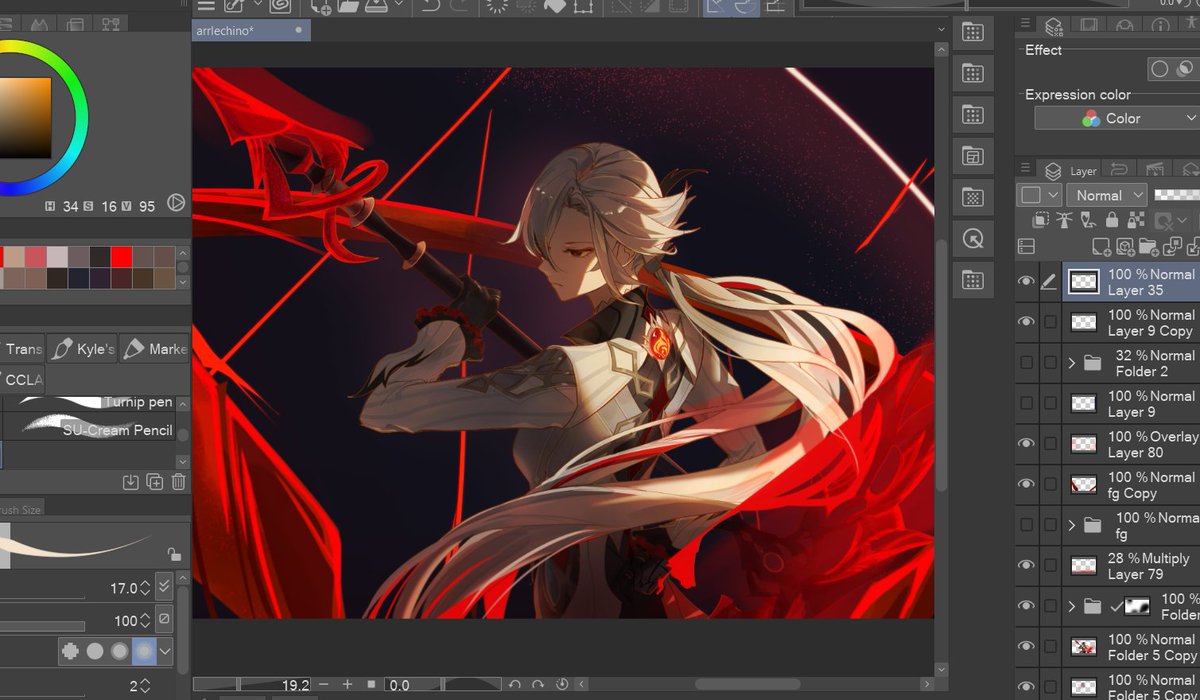Hide Layer 80 using its eye icon
Viewport: 1200px width, 700px height.
tap(1026, 444)
